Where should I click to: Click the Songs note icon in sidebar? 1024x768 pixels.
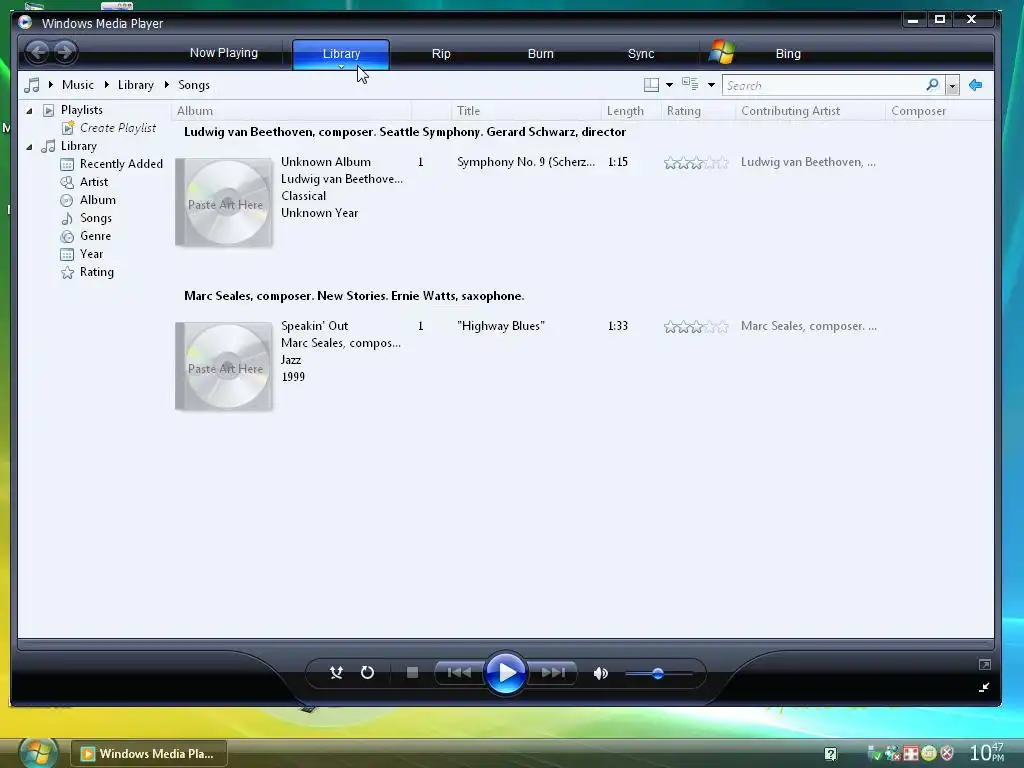tap(67, 218)
